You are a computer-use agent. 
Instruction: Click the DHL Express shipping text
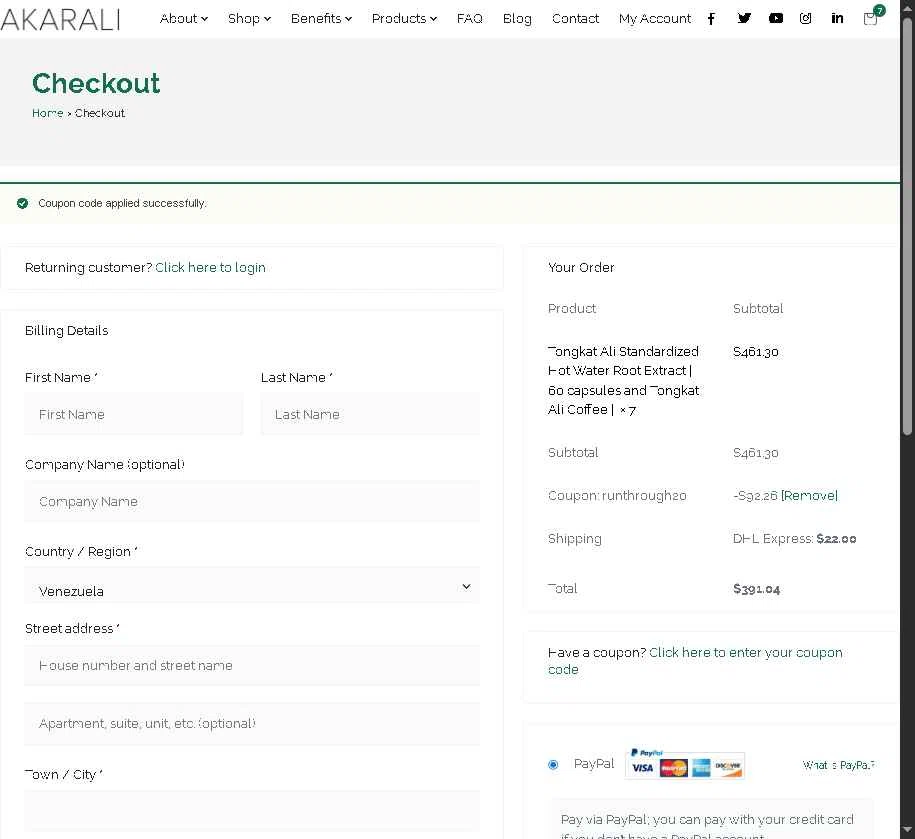794,539
